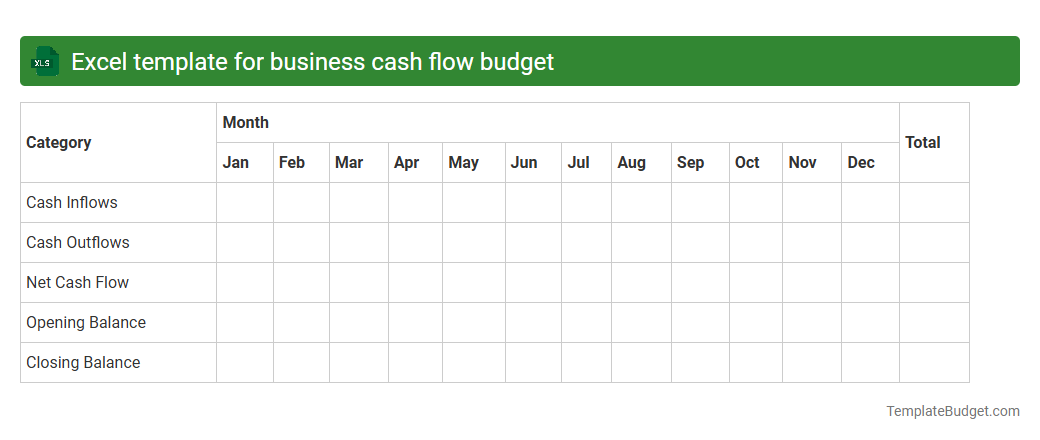Click the Jan column header
1040x440 pixels.
pos(245,163)
